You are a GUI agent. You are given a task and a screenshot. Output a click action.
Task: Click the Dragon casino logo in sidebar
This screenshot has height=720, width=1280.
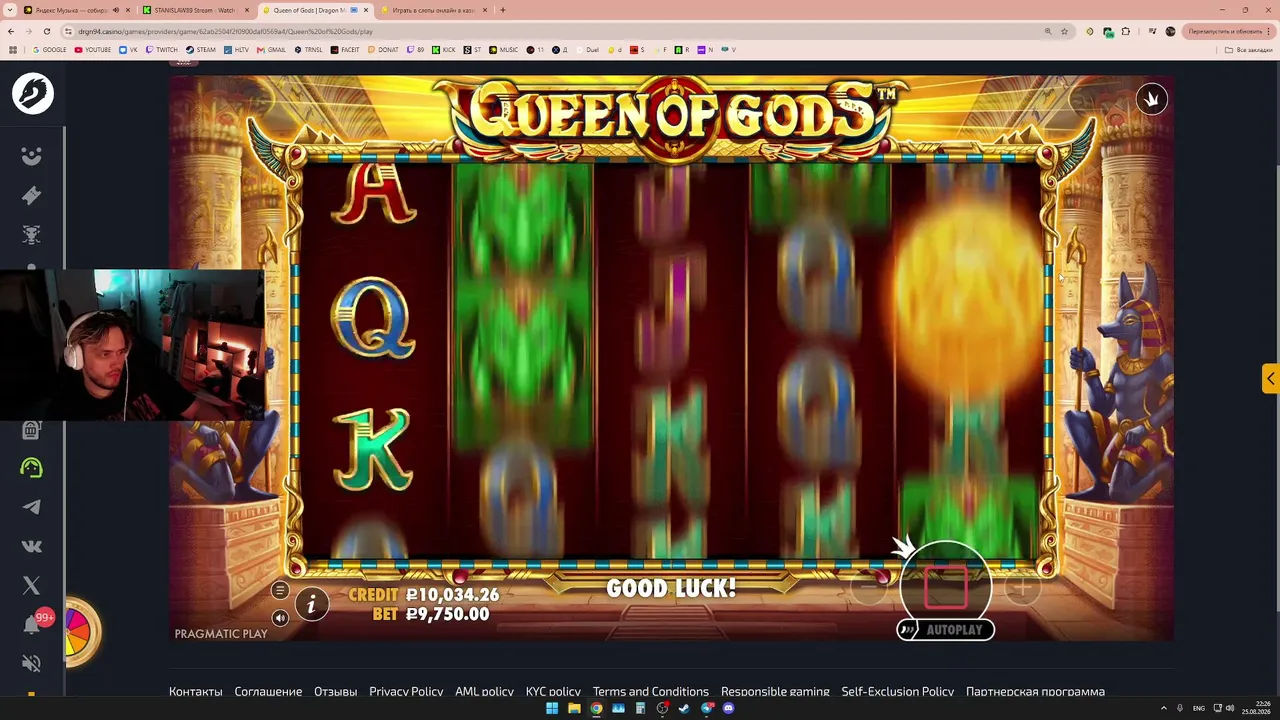coord(33,93)
